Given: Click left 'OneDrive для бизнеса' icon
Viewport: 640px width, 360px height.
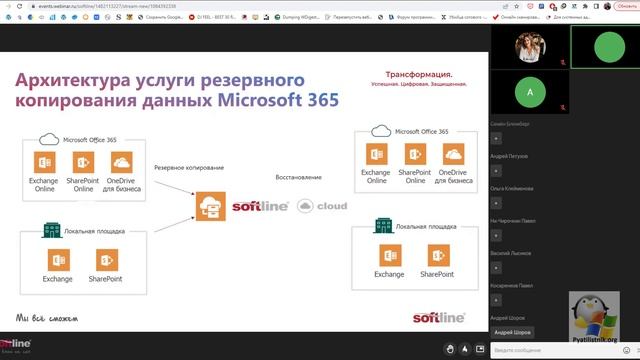Looking at the screenshot, I should pos(122,162).
